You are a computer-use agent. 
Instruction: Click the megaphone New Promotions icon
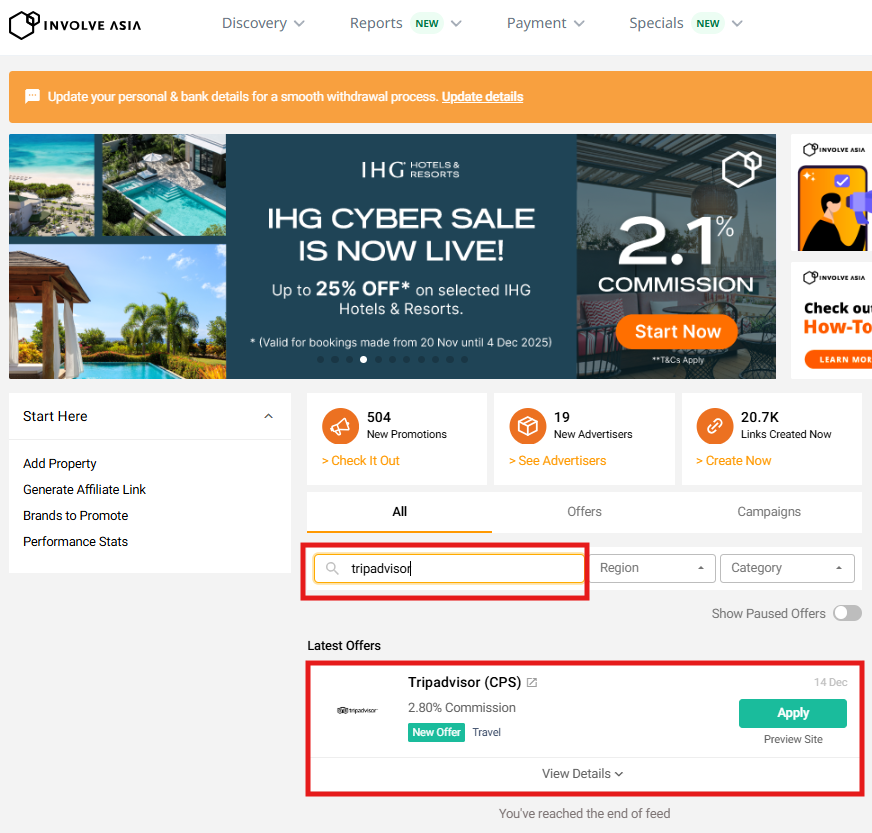tap(340, 427)
